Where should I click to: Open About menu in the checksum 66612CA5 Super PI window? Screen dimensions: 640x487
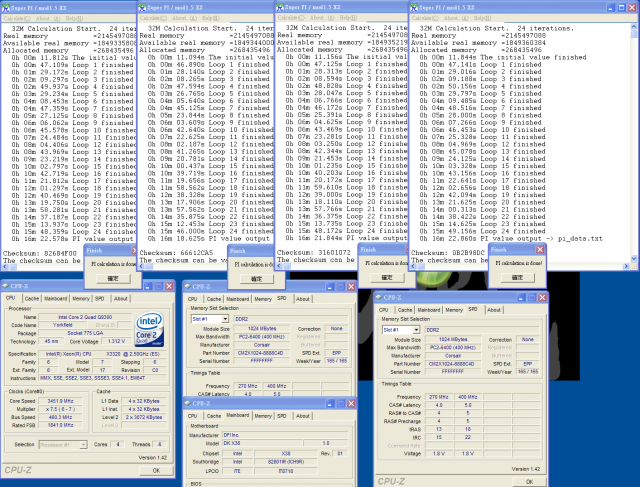tap(184, 18)
